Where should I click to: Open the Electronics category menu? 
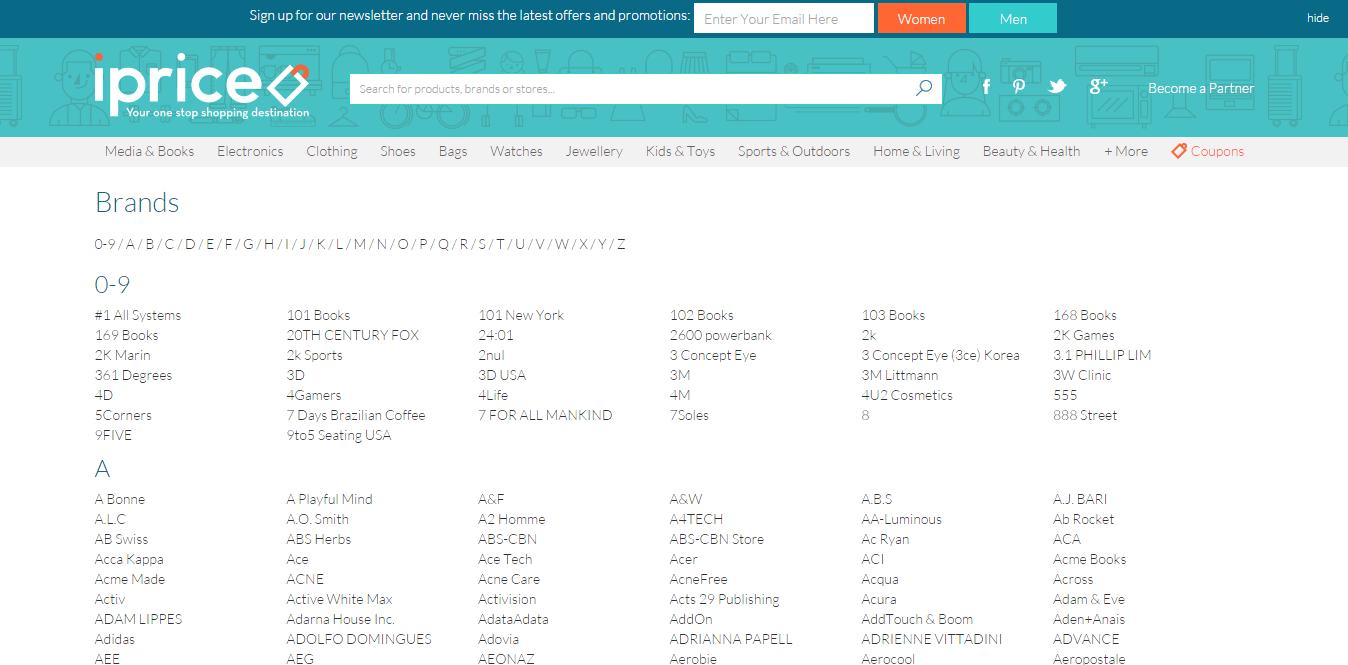(x=250, y=151)
